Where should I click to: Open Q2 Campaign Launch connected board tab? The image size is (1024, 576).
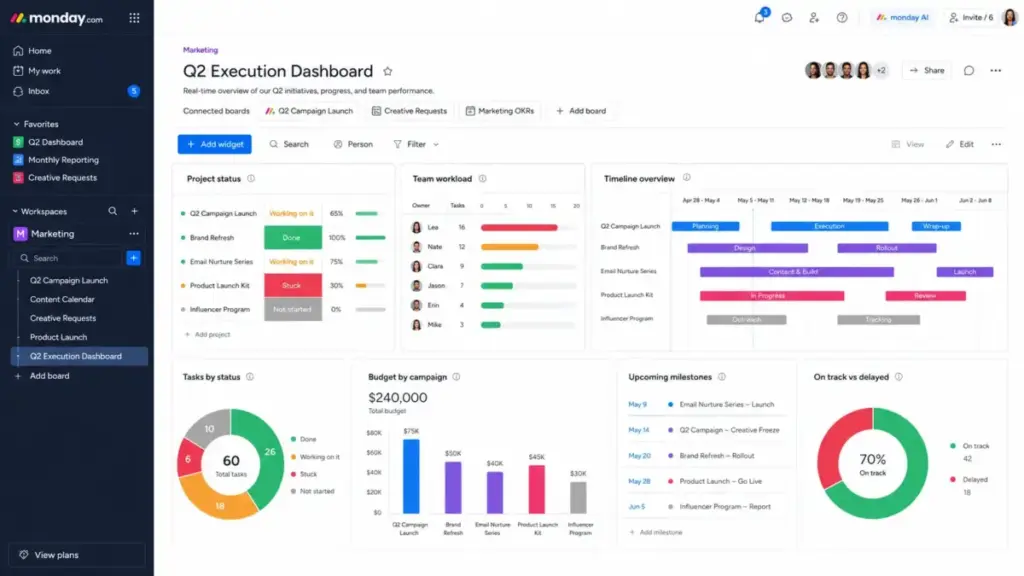(309, 111)
